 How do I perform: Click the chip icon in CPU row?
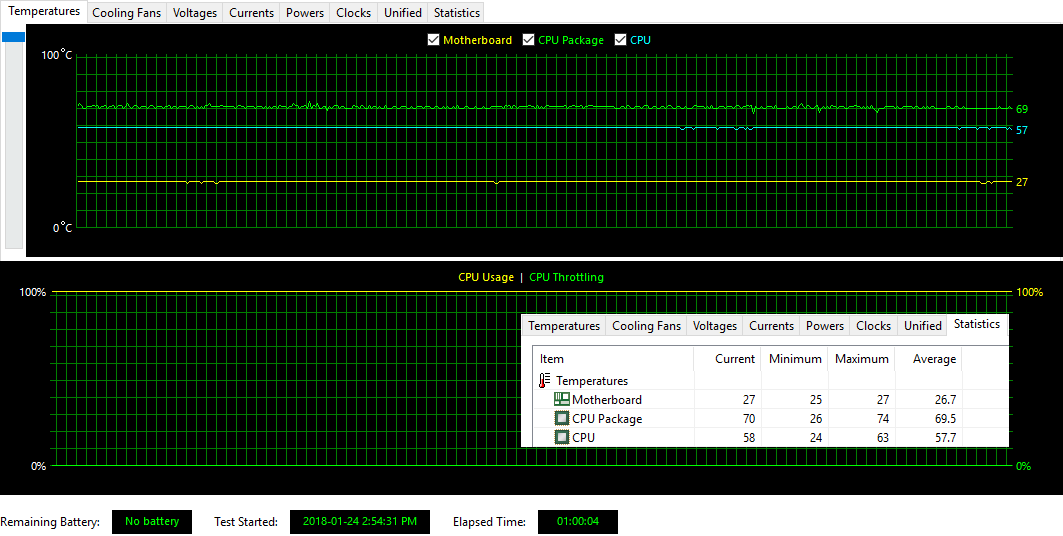coord(561,438)
